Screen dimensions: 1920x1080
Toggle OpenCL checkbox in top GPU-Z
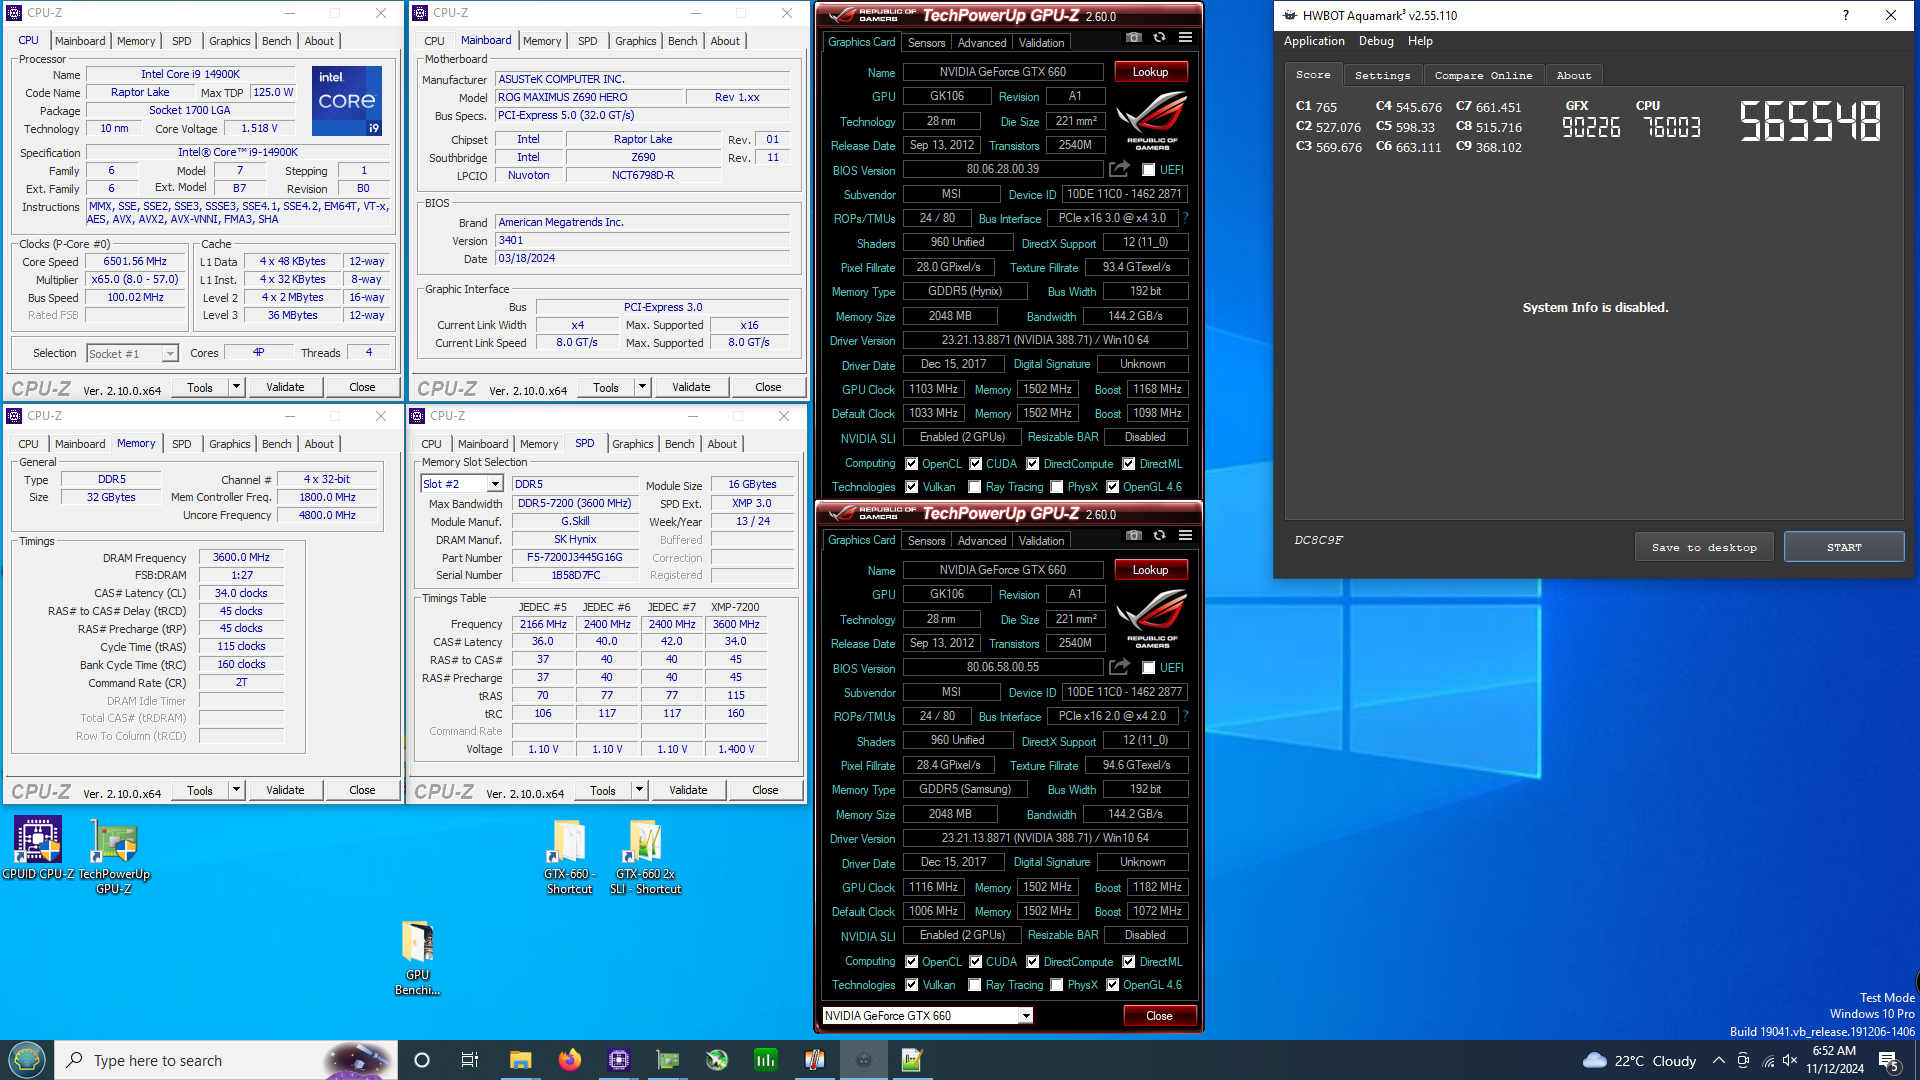[911, 464]
